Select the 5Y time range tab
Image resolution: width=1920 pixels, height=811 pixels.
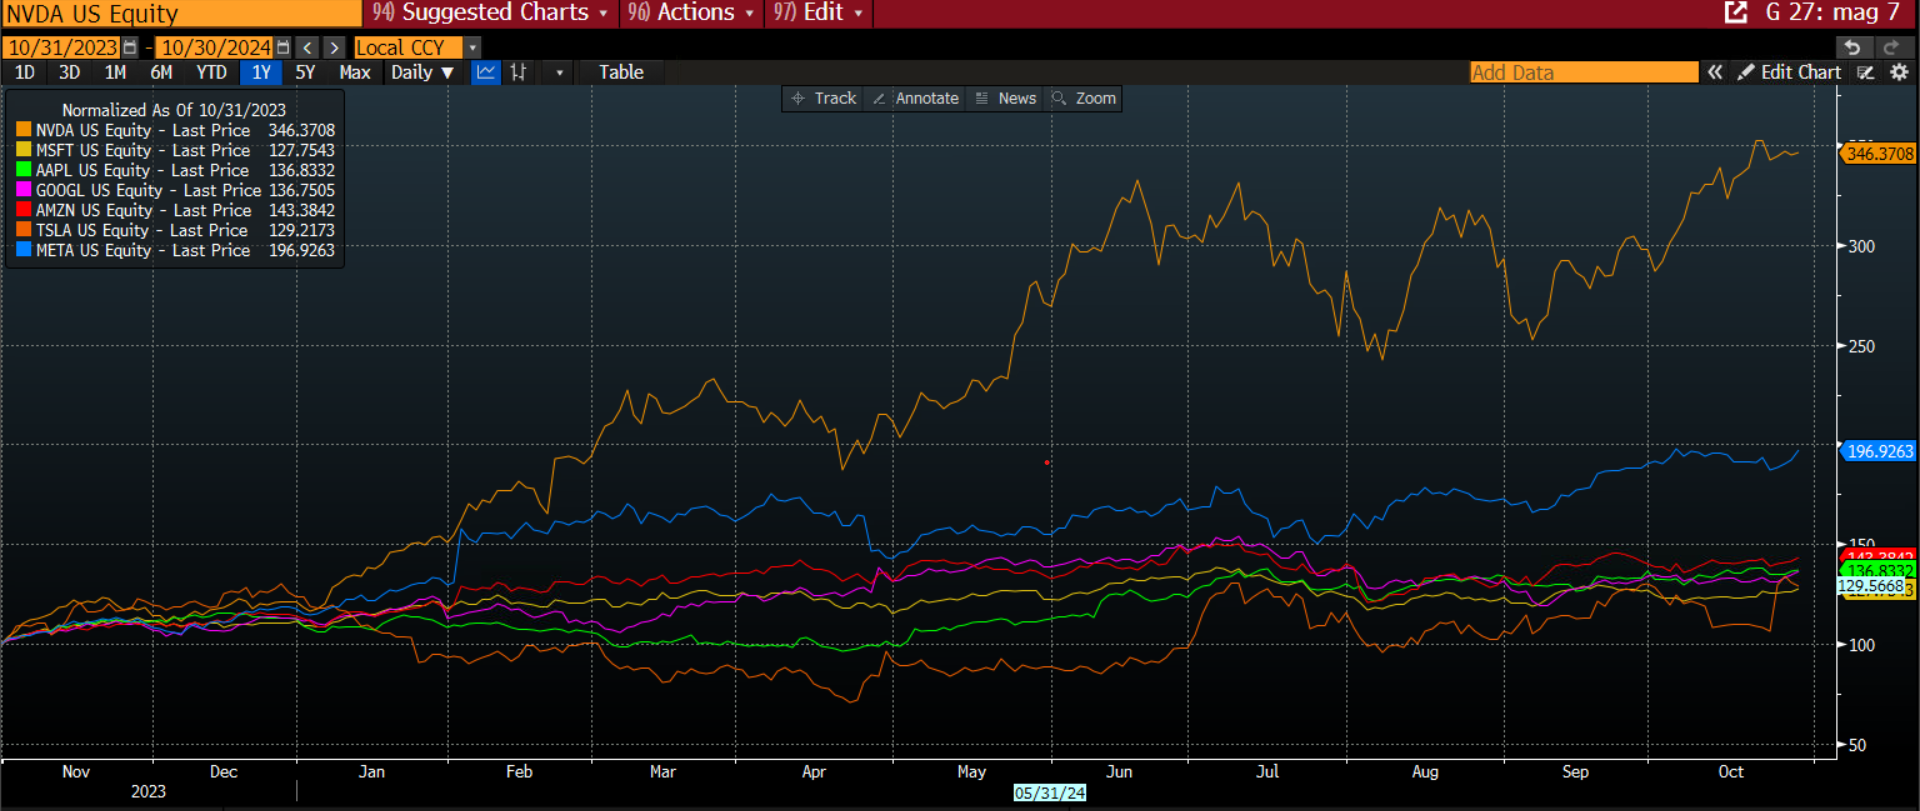305,72
